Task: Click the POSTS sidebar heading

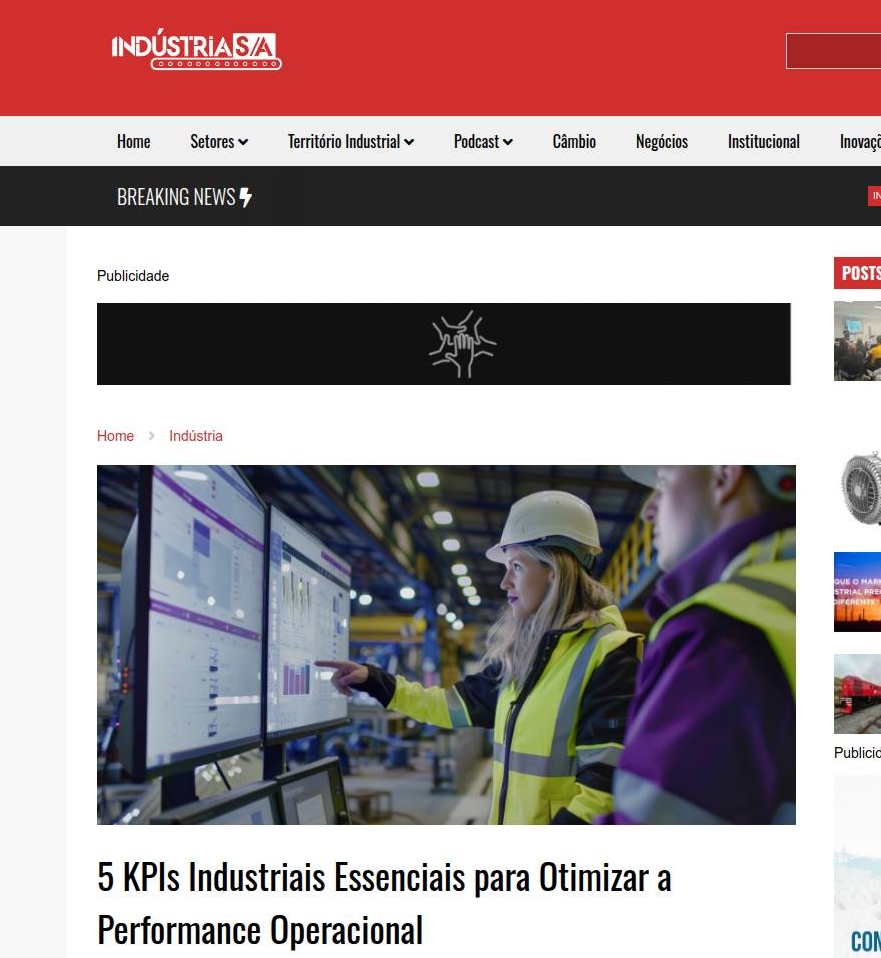Action: pyautogui.click(x=858, y=273)
